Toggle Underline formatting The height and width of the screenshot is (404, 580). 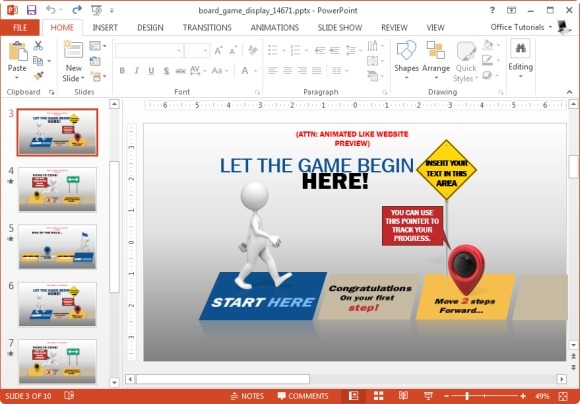(x=151, y=71)
